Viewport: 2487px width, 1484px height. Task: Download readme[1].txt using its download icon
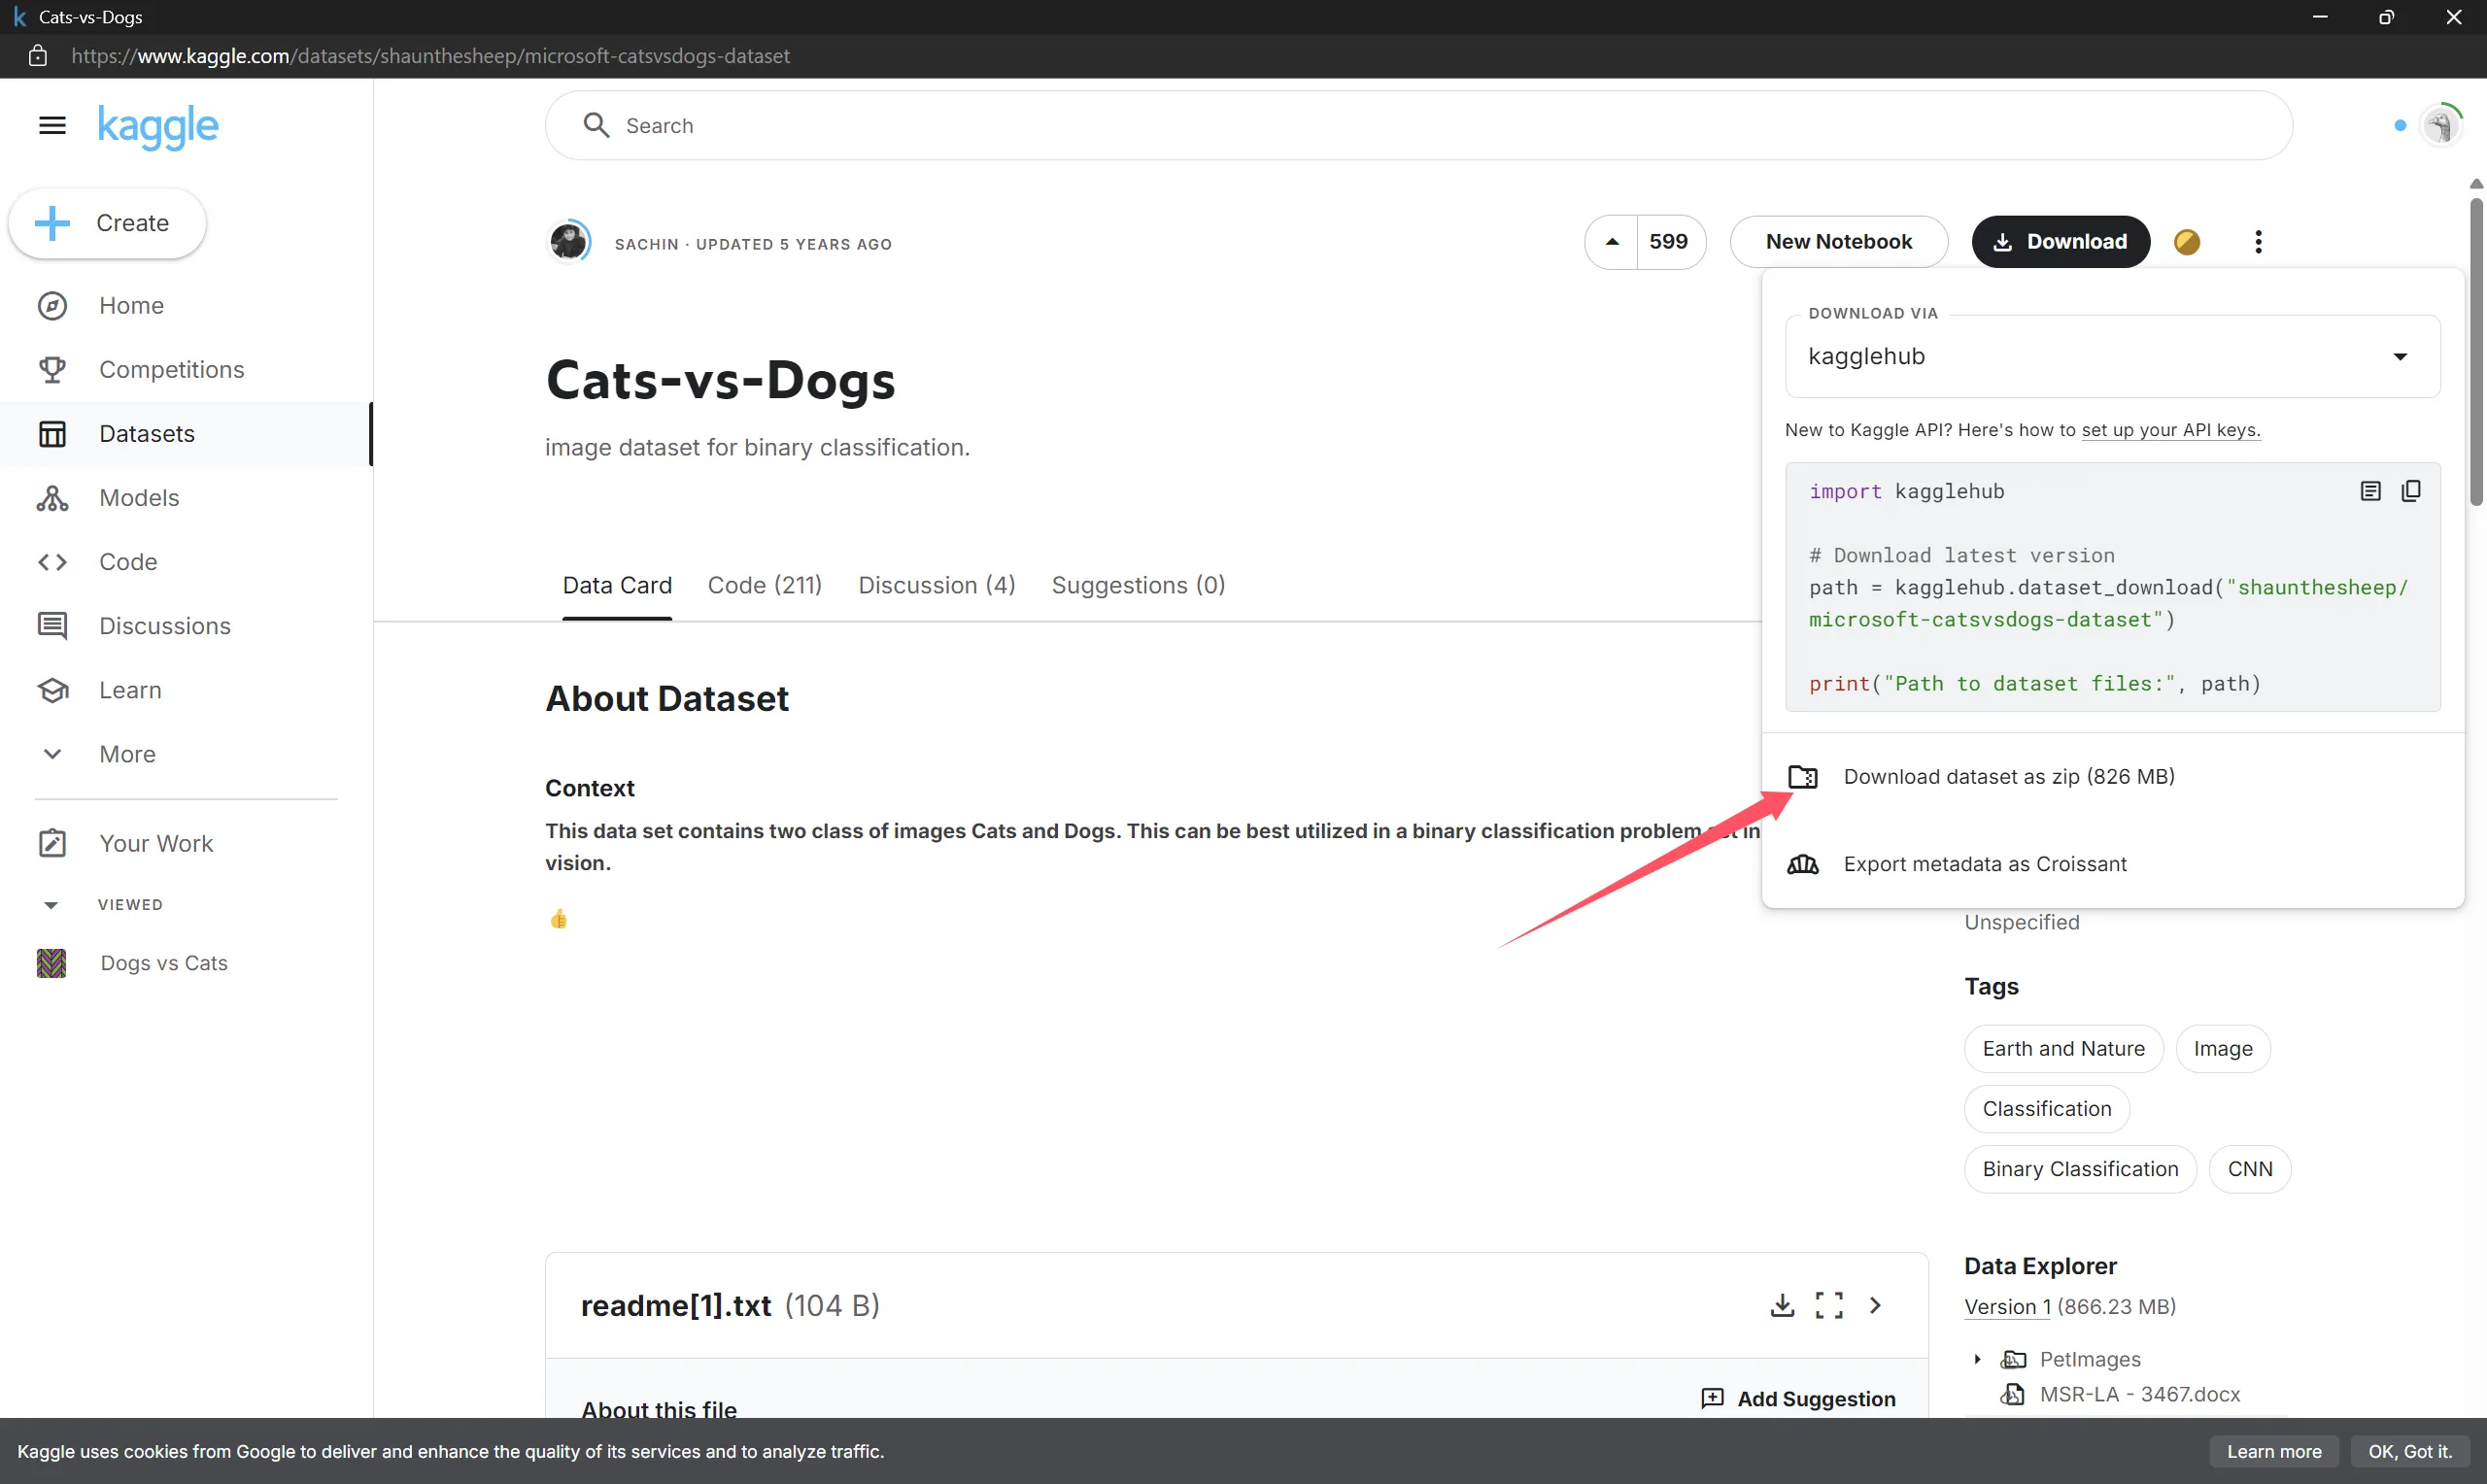(x=1782, y=1305)
